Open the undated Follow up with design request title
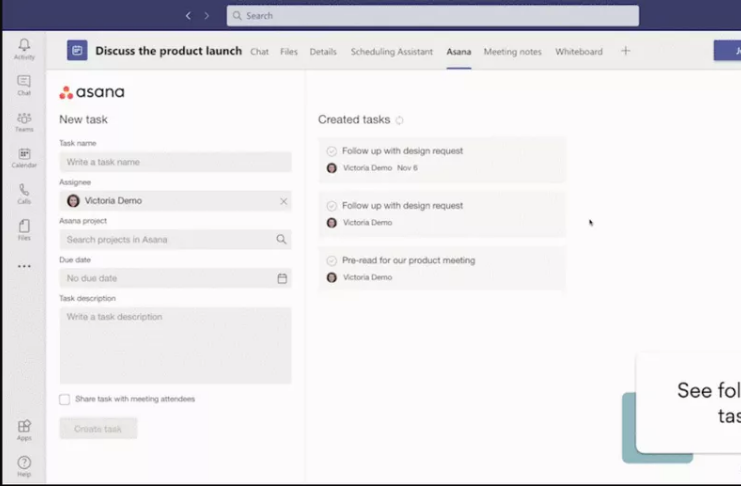The height and width of the screenshot is (486, 741). coord(403,206)
